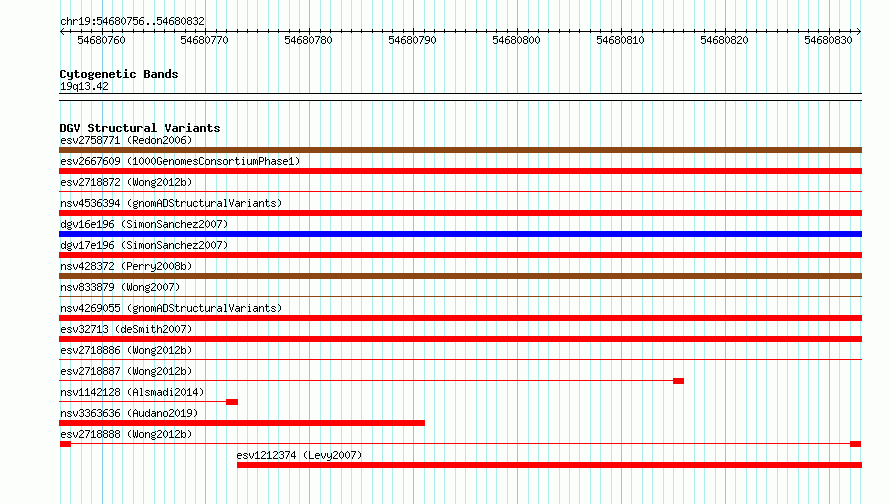Click the blue dgv16e196 variant bar
The width and height of the screenshot is (890, 504).
pos(460,234)
